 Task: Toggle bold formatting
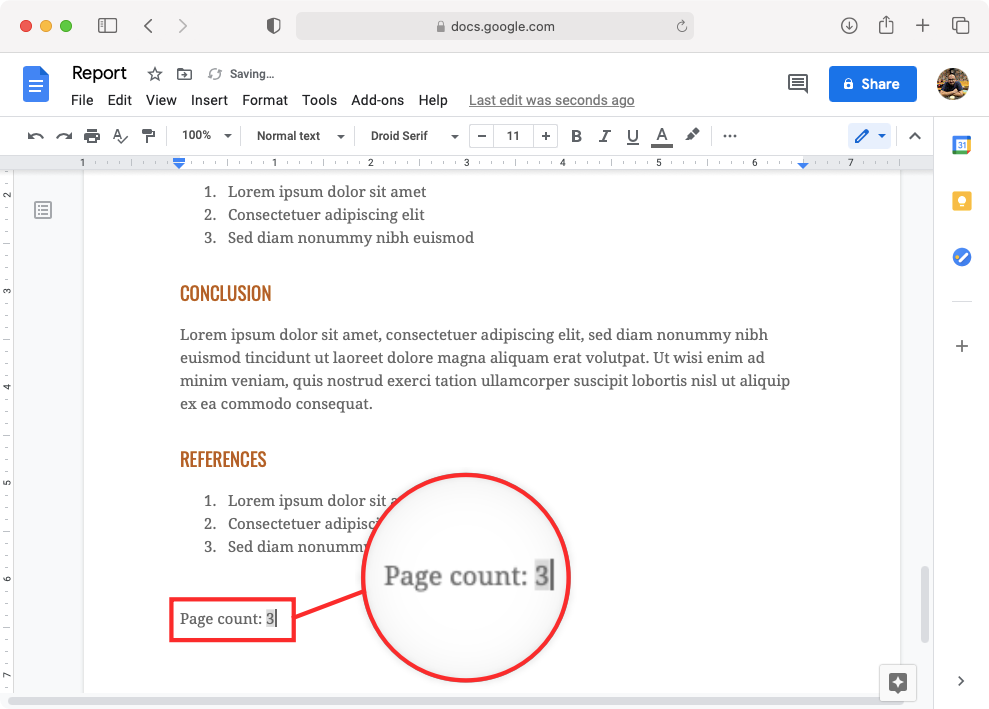576,135
